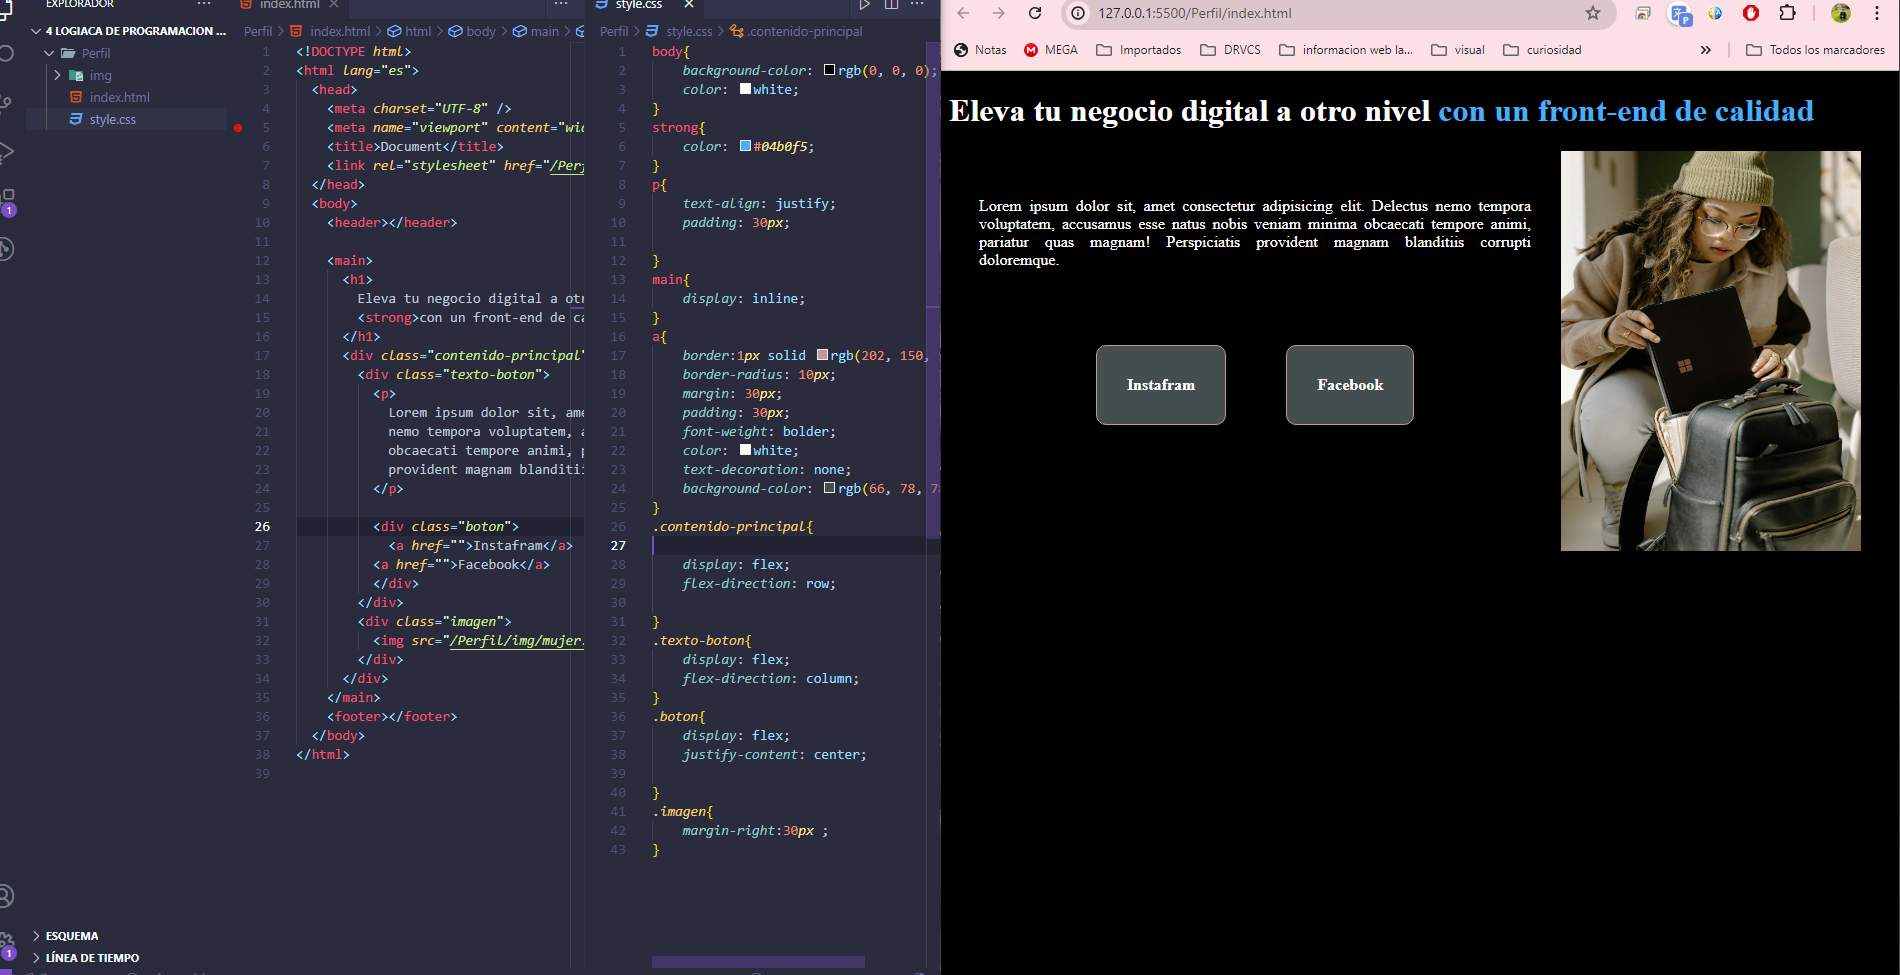Run code with the play icon in editor

coord(864,5)
